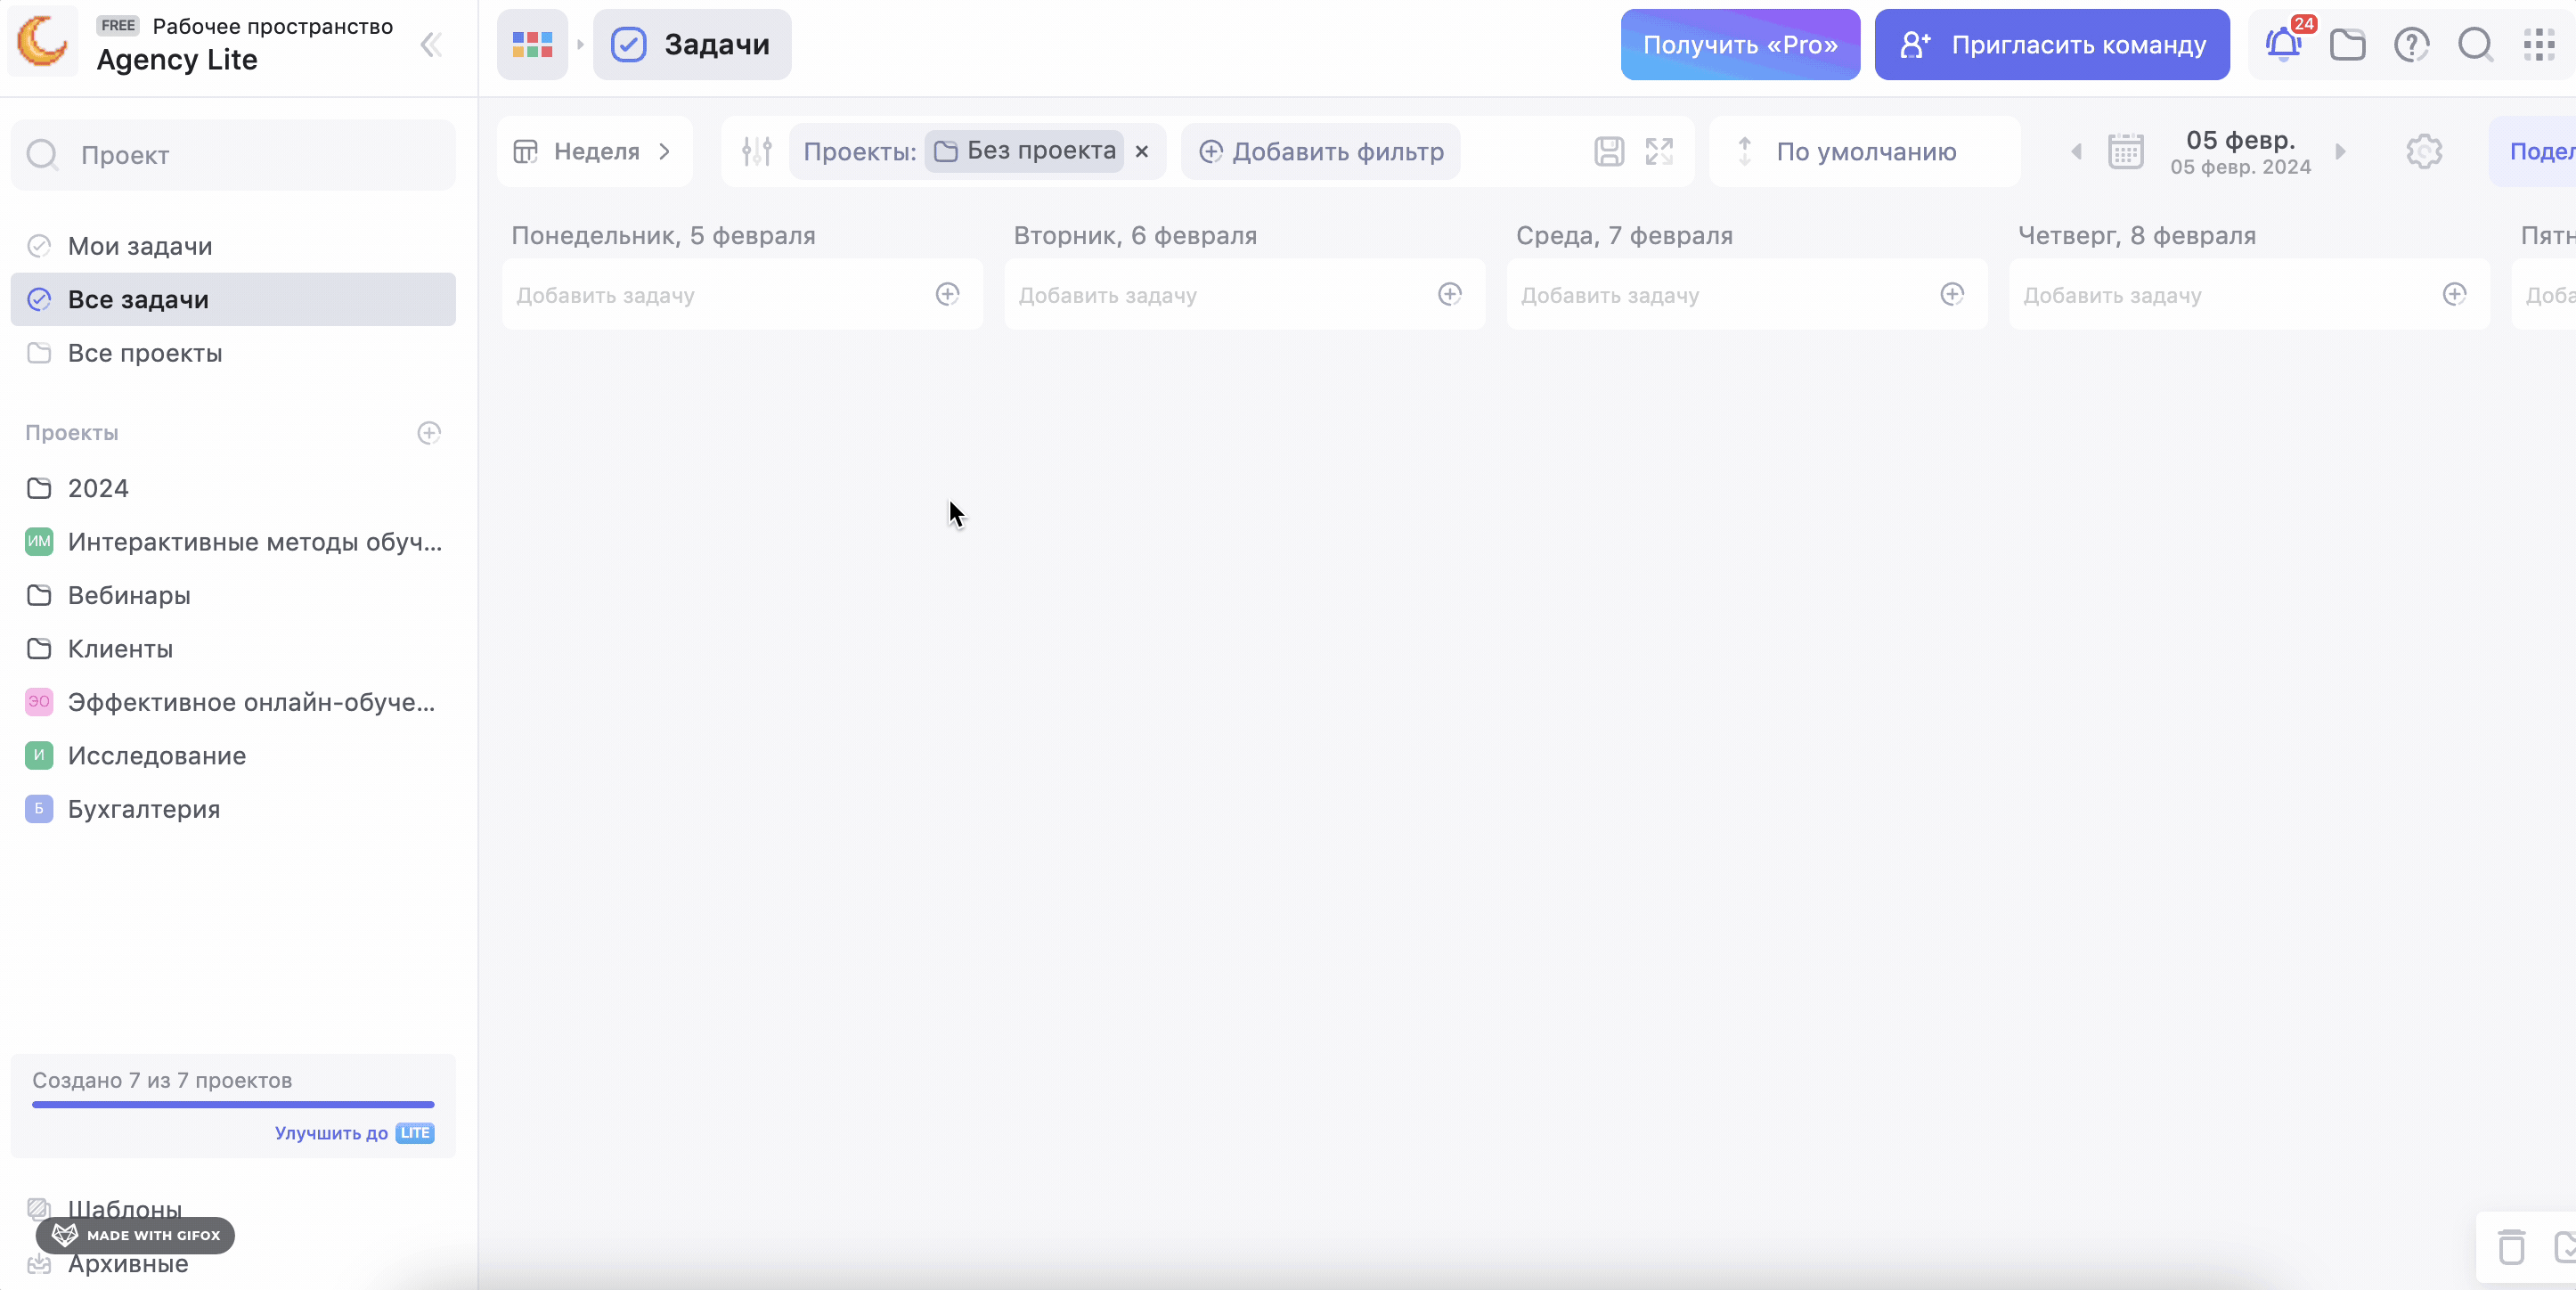Click the '05 февр.' date label
The height and width of the screenshot is (1290, 2576).
pyautogui.click(x=2240, y=140)
